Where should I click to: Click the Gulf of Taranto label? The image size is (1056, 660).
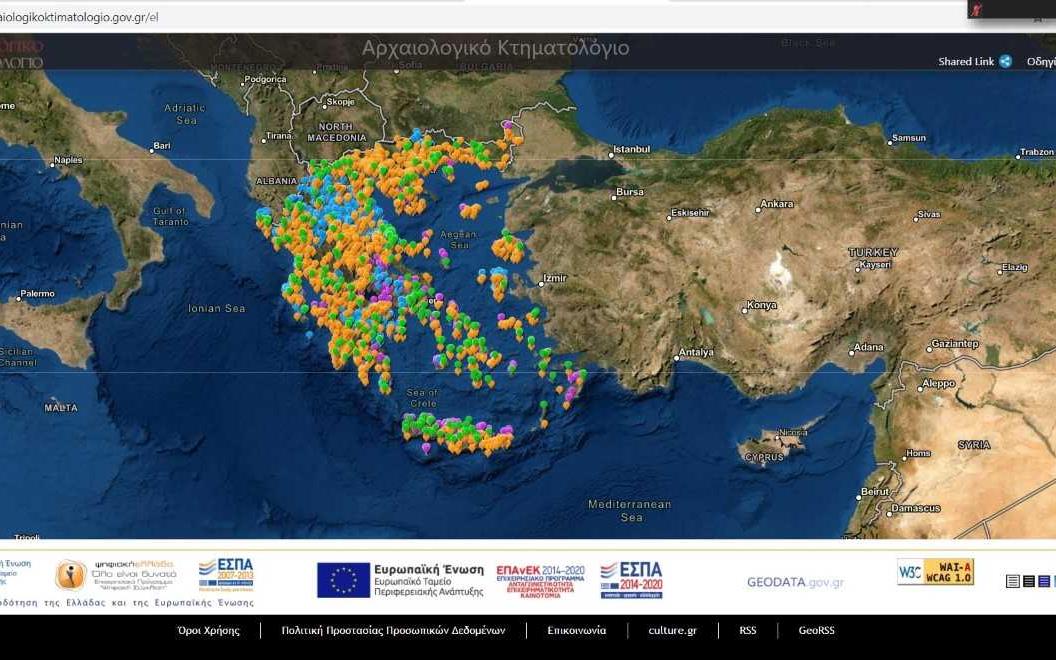pos(170,216)
